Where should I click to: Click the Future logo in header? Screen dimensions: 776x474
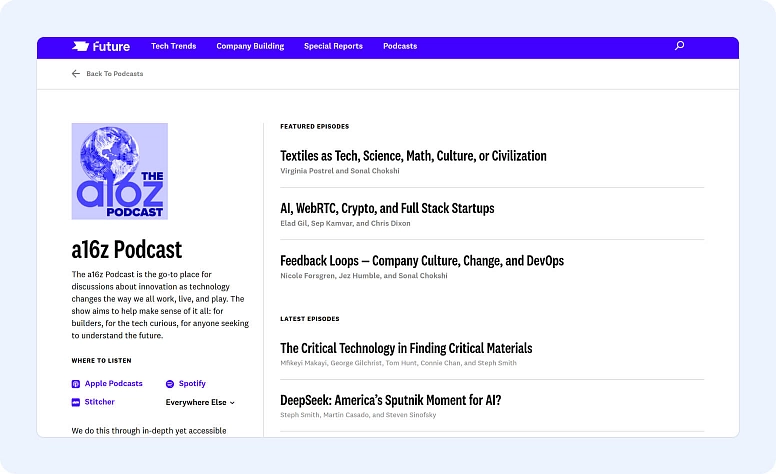click(x=101, y=46)
